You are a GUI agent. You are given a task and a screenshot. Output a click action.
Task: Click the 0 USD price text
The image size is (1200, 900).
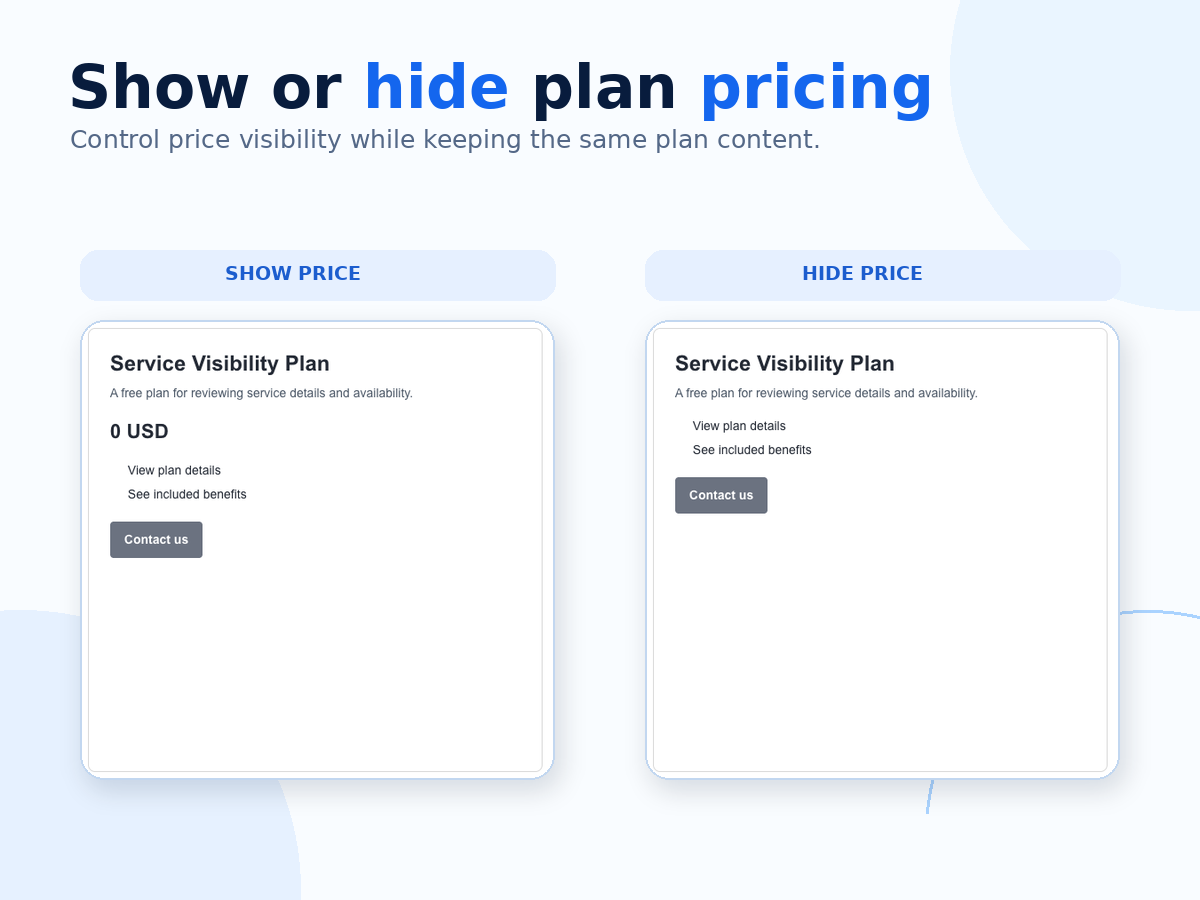[139, 432]
